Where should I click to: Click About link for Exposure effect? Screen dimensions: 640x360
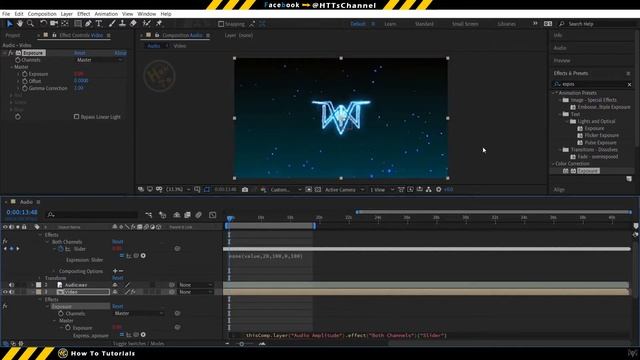pyautogui.click(x=120, y=53)
